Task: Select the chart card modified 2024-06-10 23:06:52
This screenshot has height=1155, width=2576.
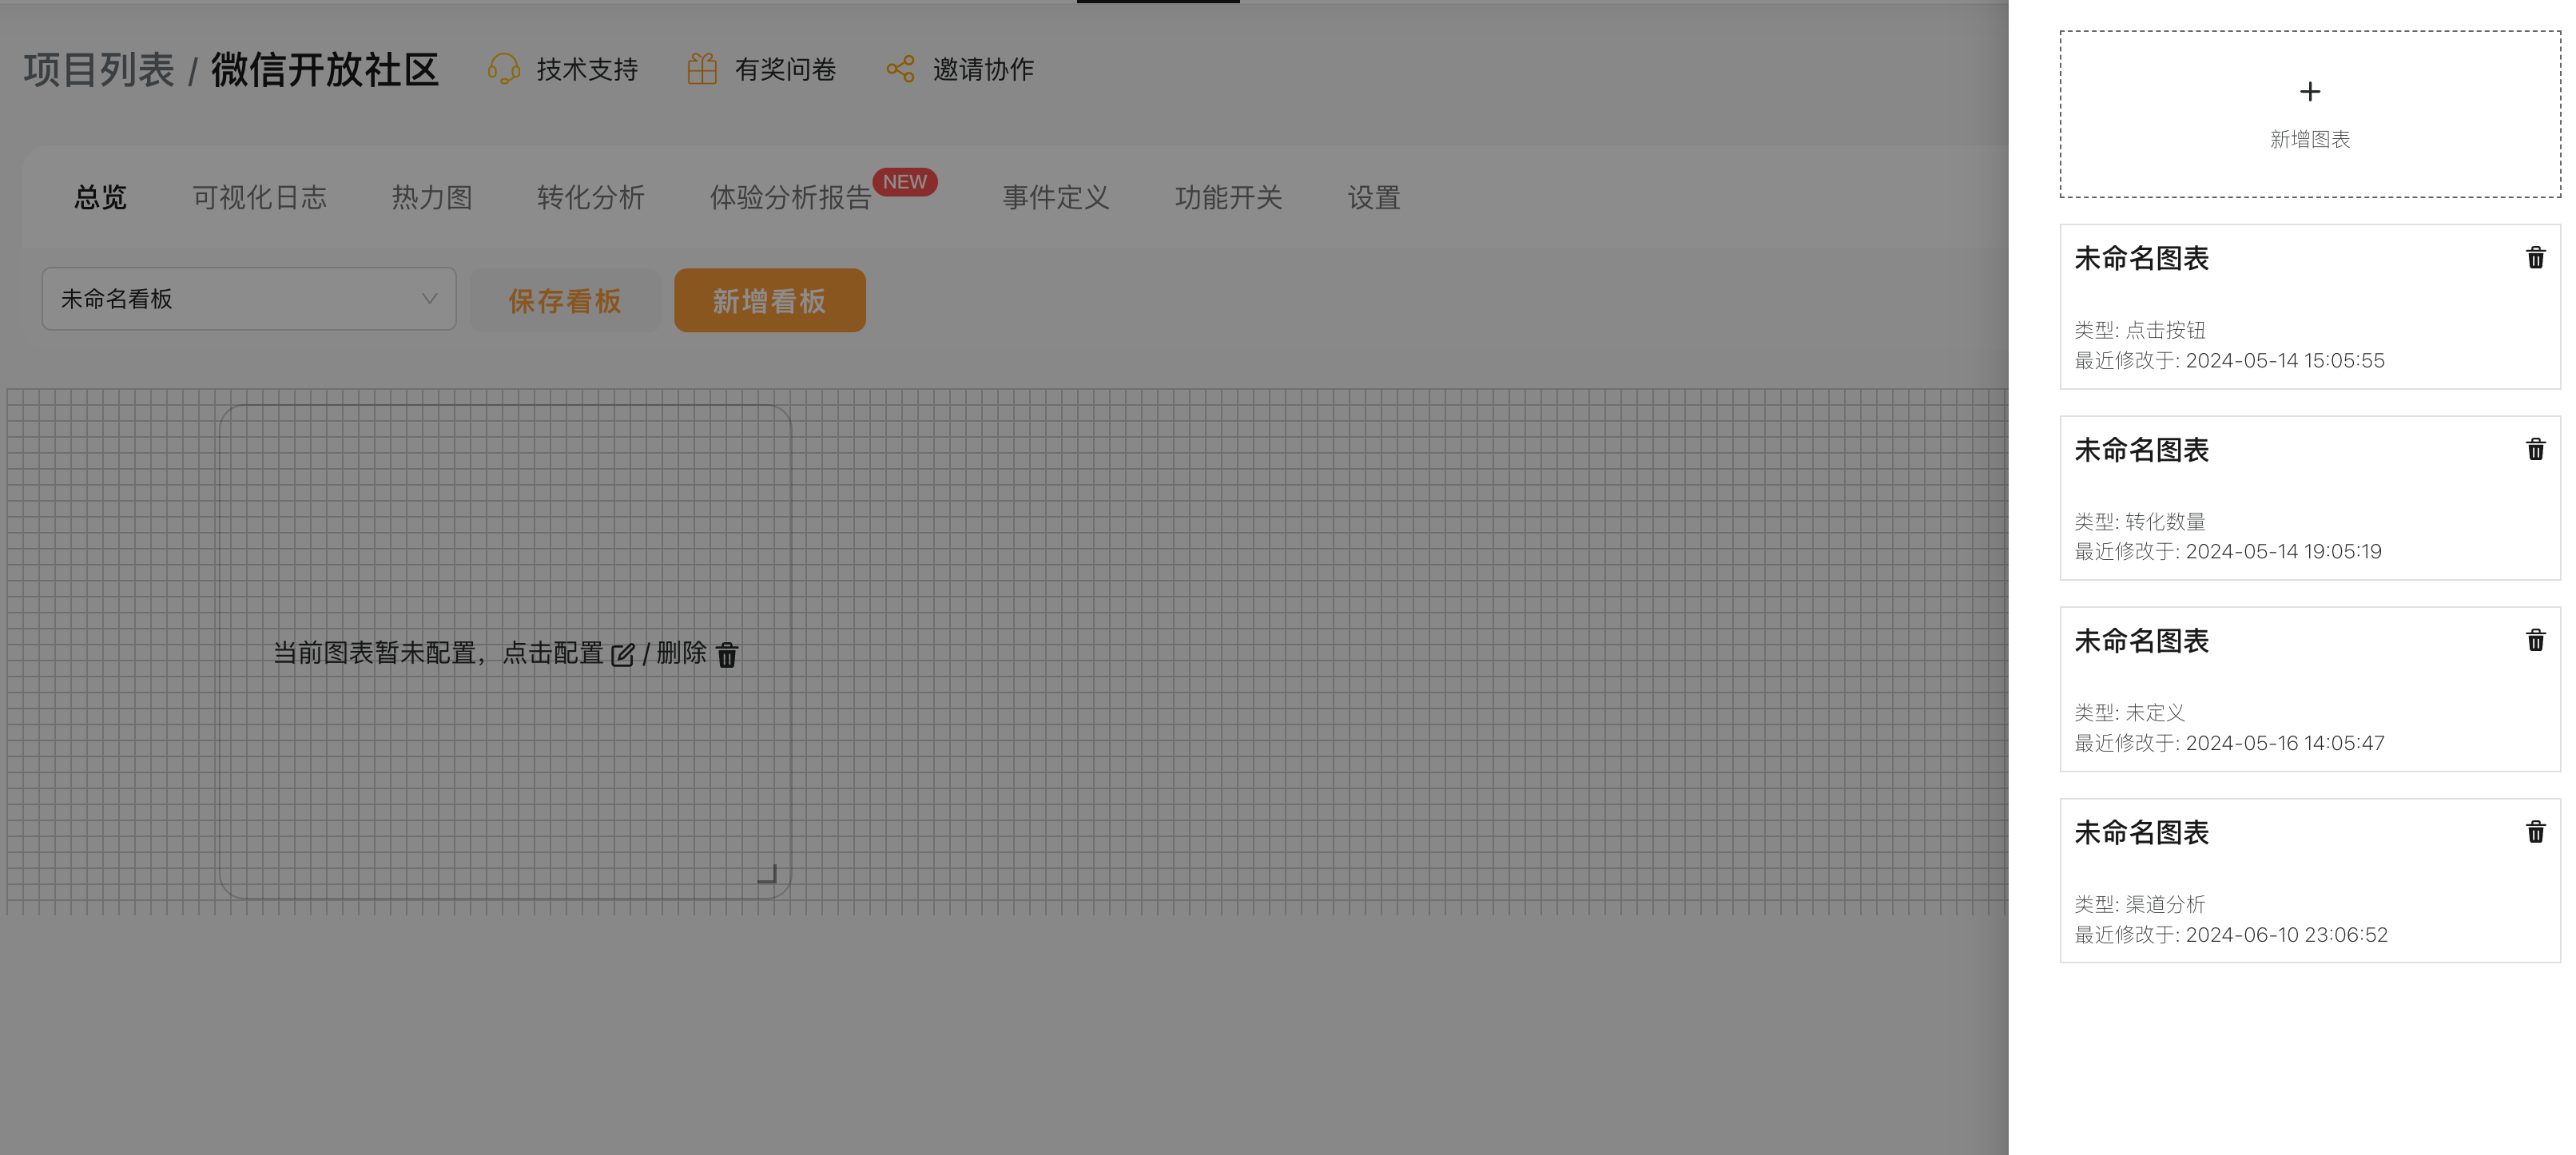Action: tap(2310, 880)
